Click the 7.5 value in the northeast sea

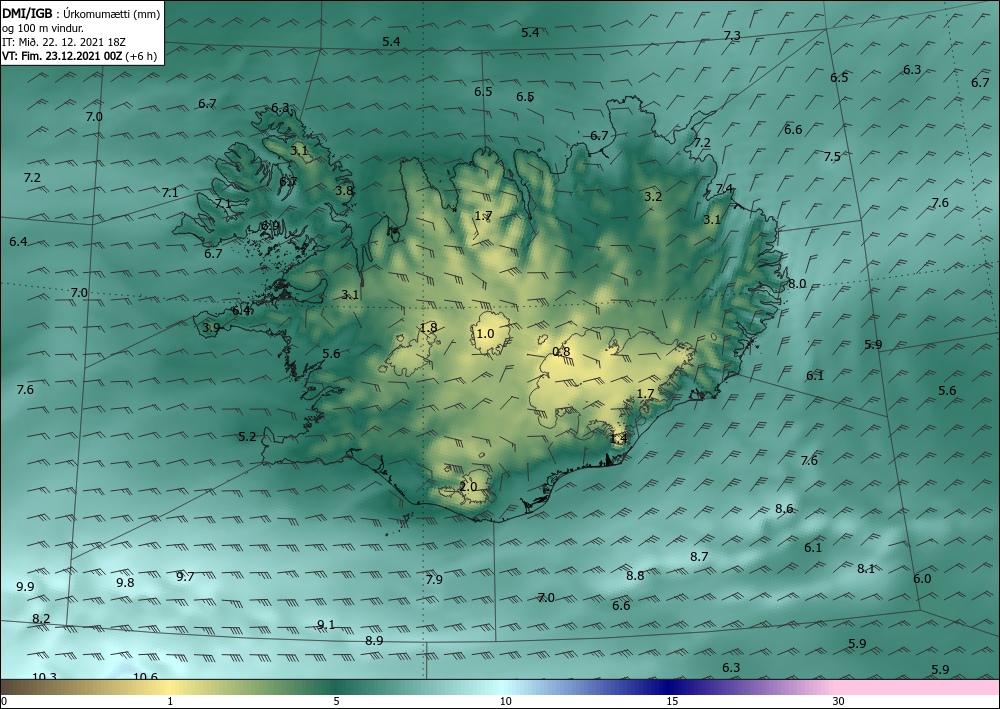[832, 157]
